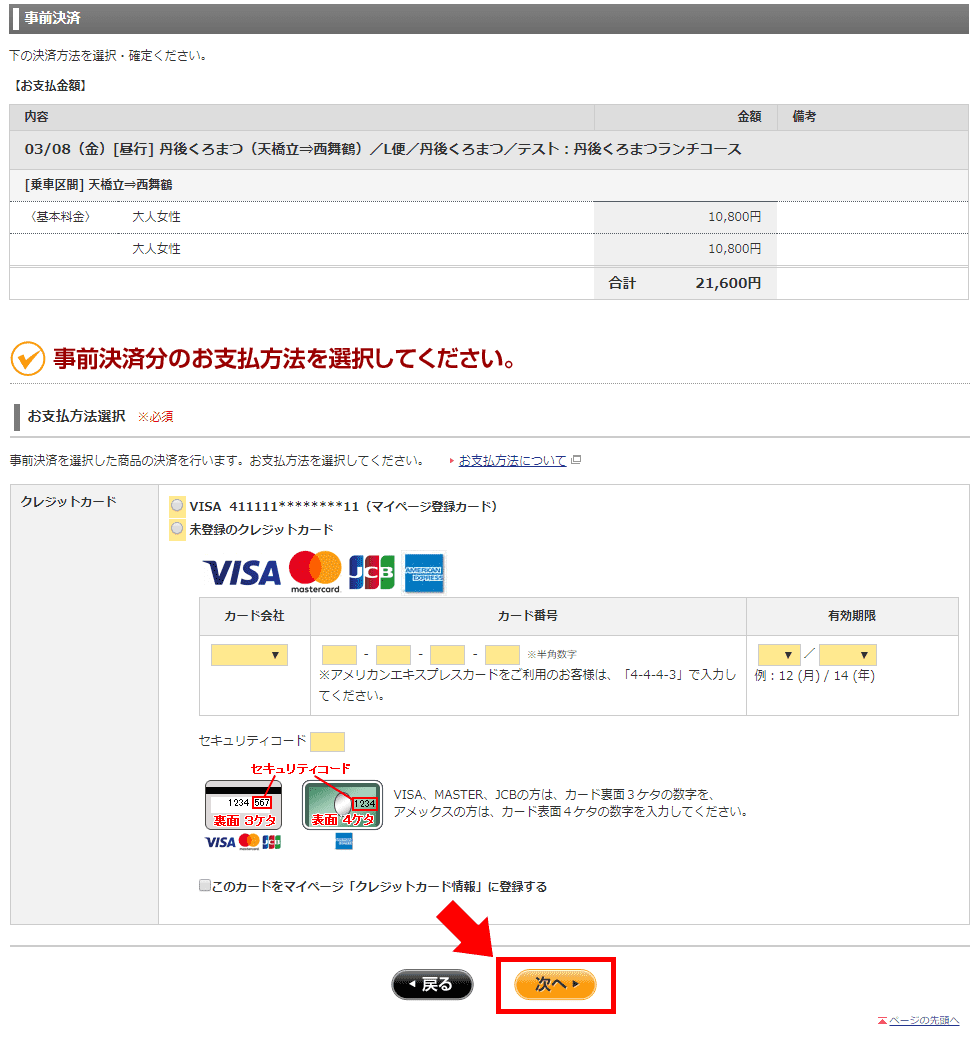Click the セキュリティコード input field
The height and width of the screenshot is (1056, 979).
(327, 741)
